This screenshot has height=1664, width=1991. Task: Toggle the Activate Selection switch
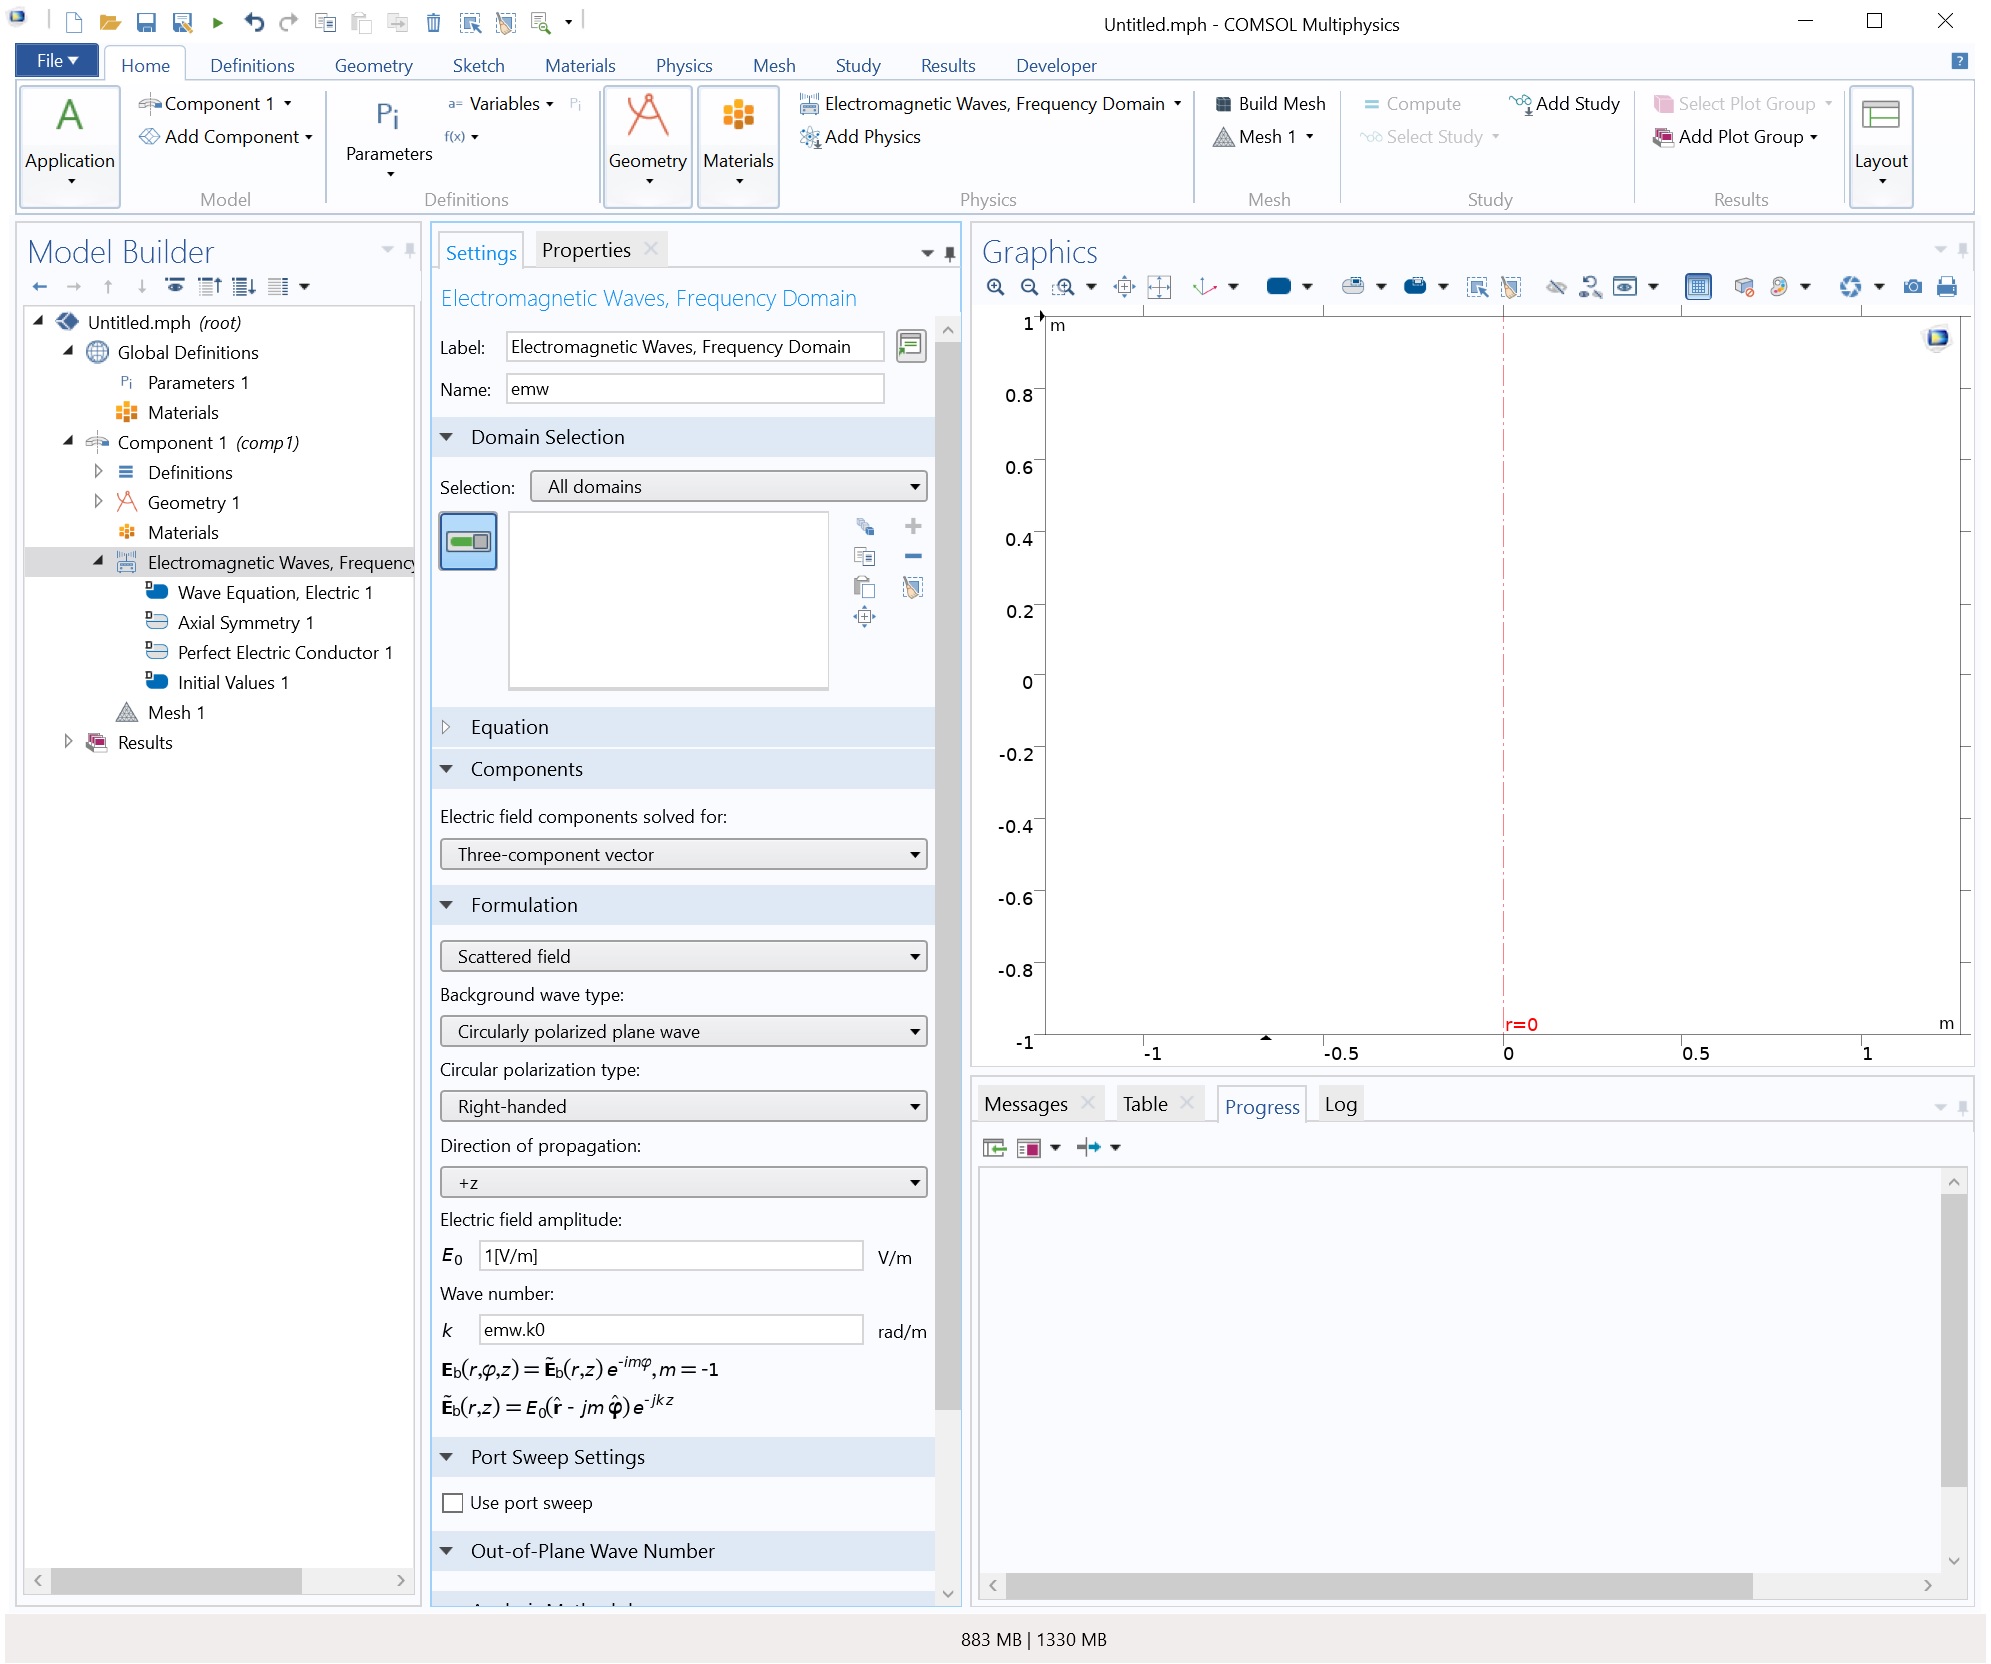468,541
